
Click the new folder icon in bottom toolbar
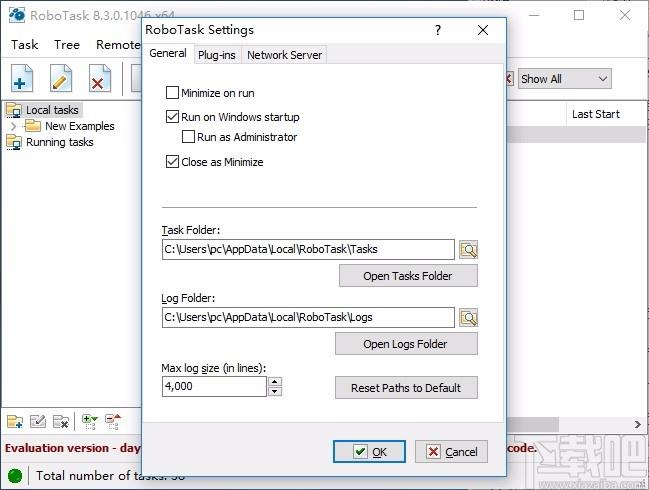[15, 422]
